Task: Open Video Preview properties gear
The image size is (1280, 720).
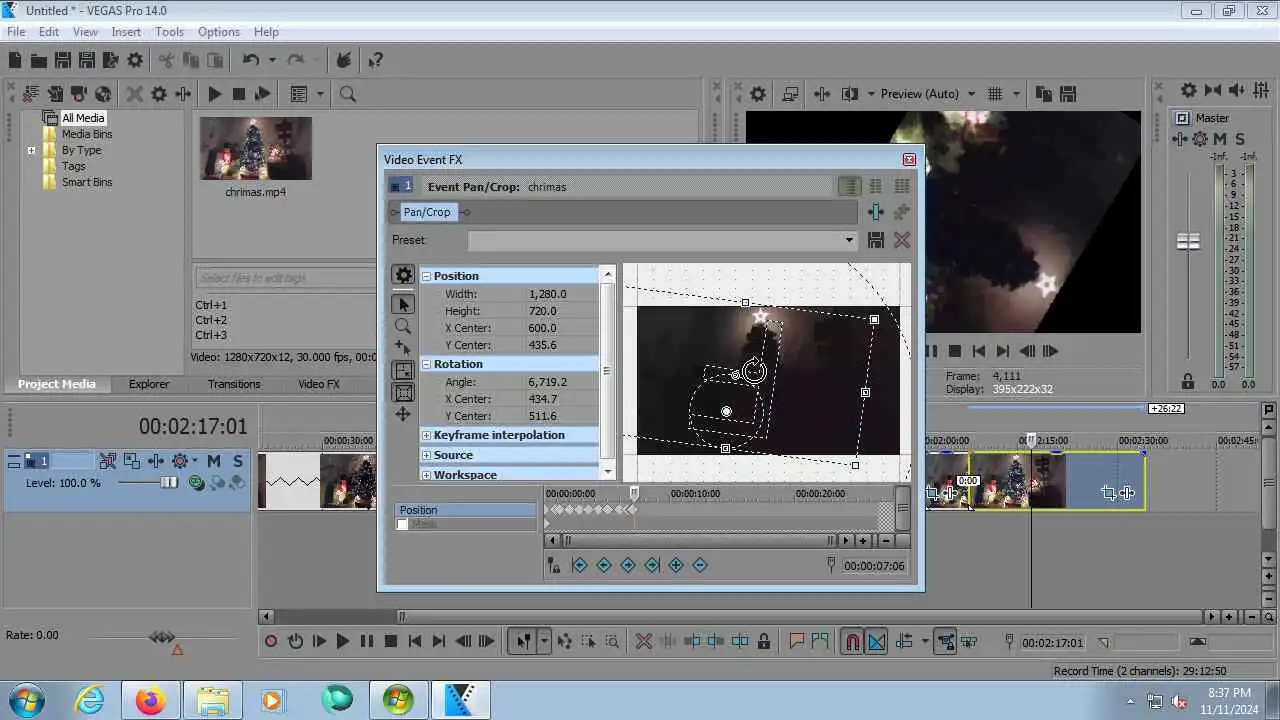Action: 758,94
